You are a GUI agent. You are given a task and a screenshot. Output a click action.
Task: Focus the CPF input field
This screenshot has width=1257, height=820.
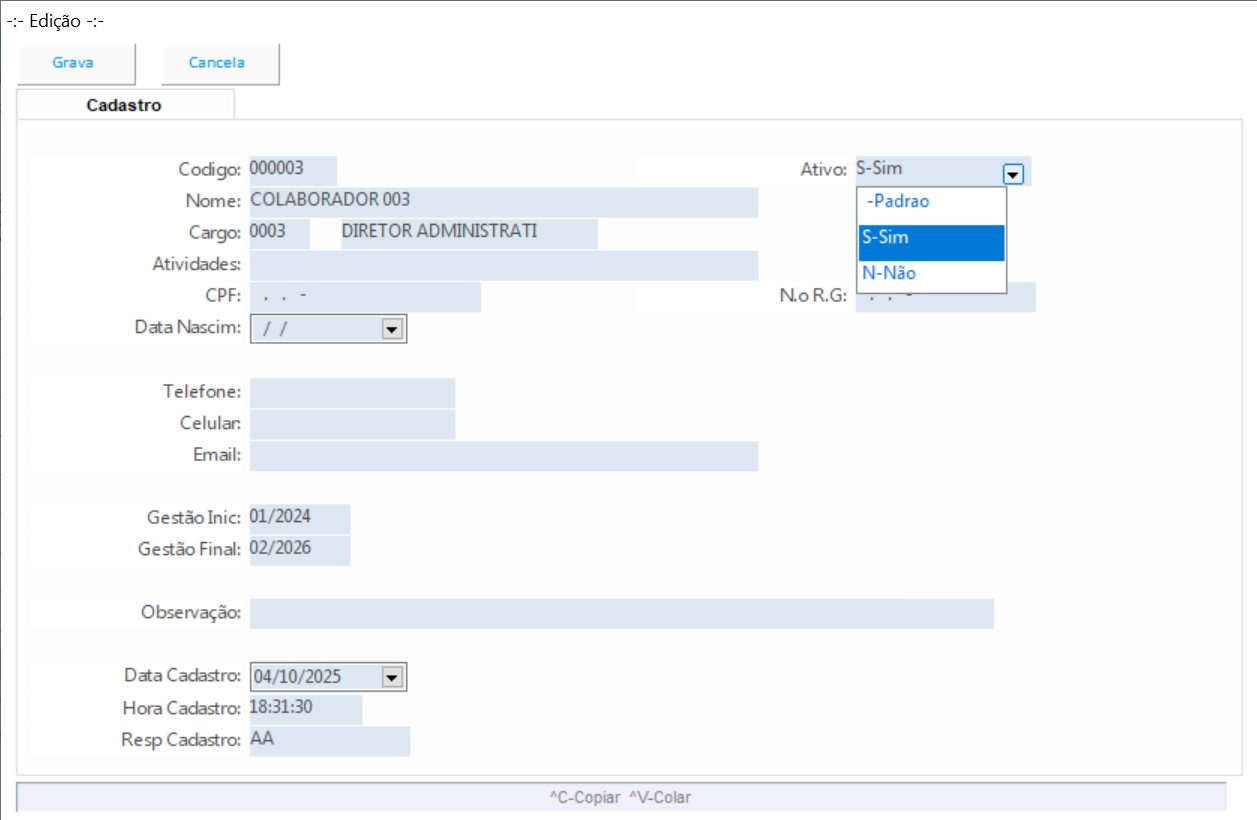click(x=364, y=297)
